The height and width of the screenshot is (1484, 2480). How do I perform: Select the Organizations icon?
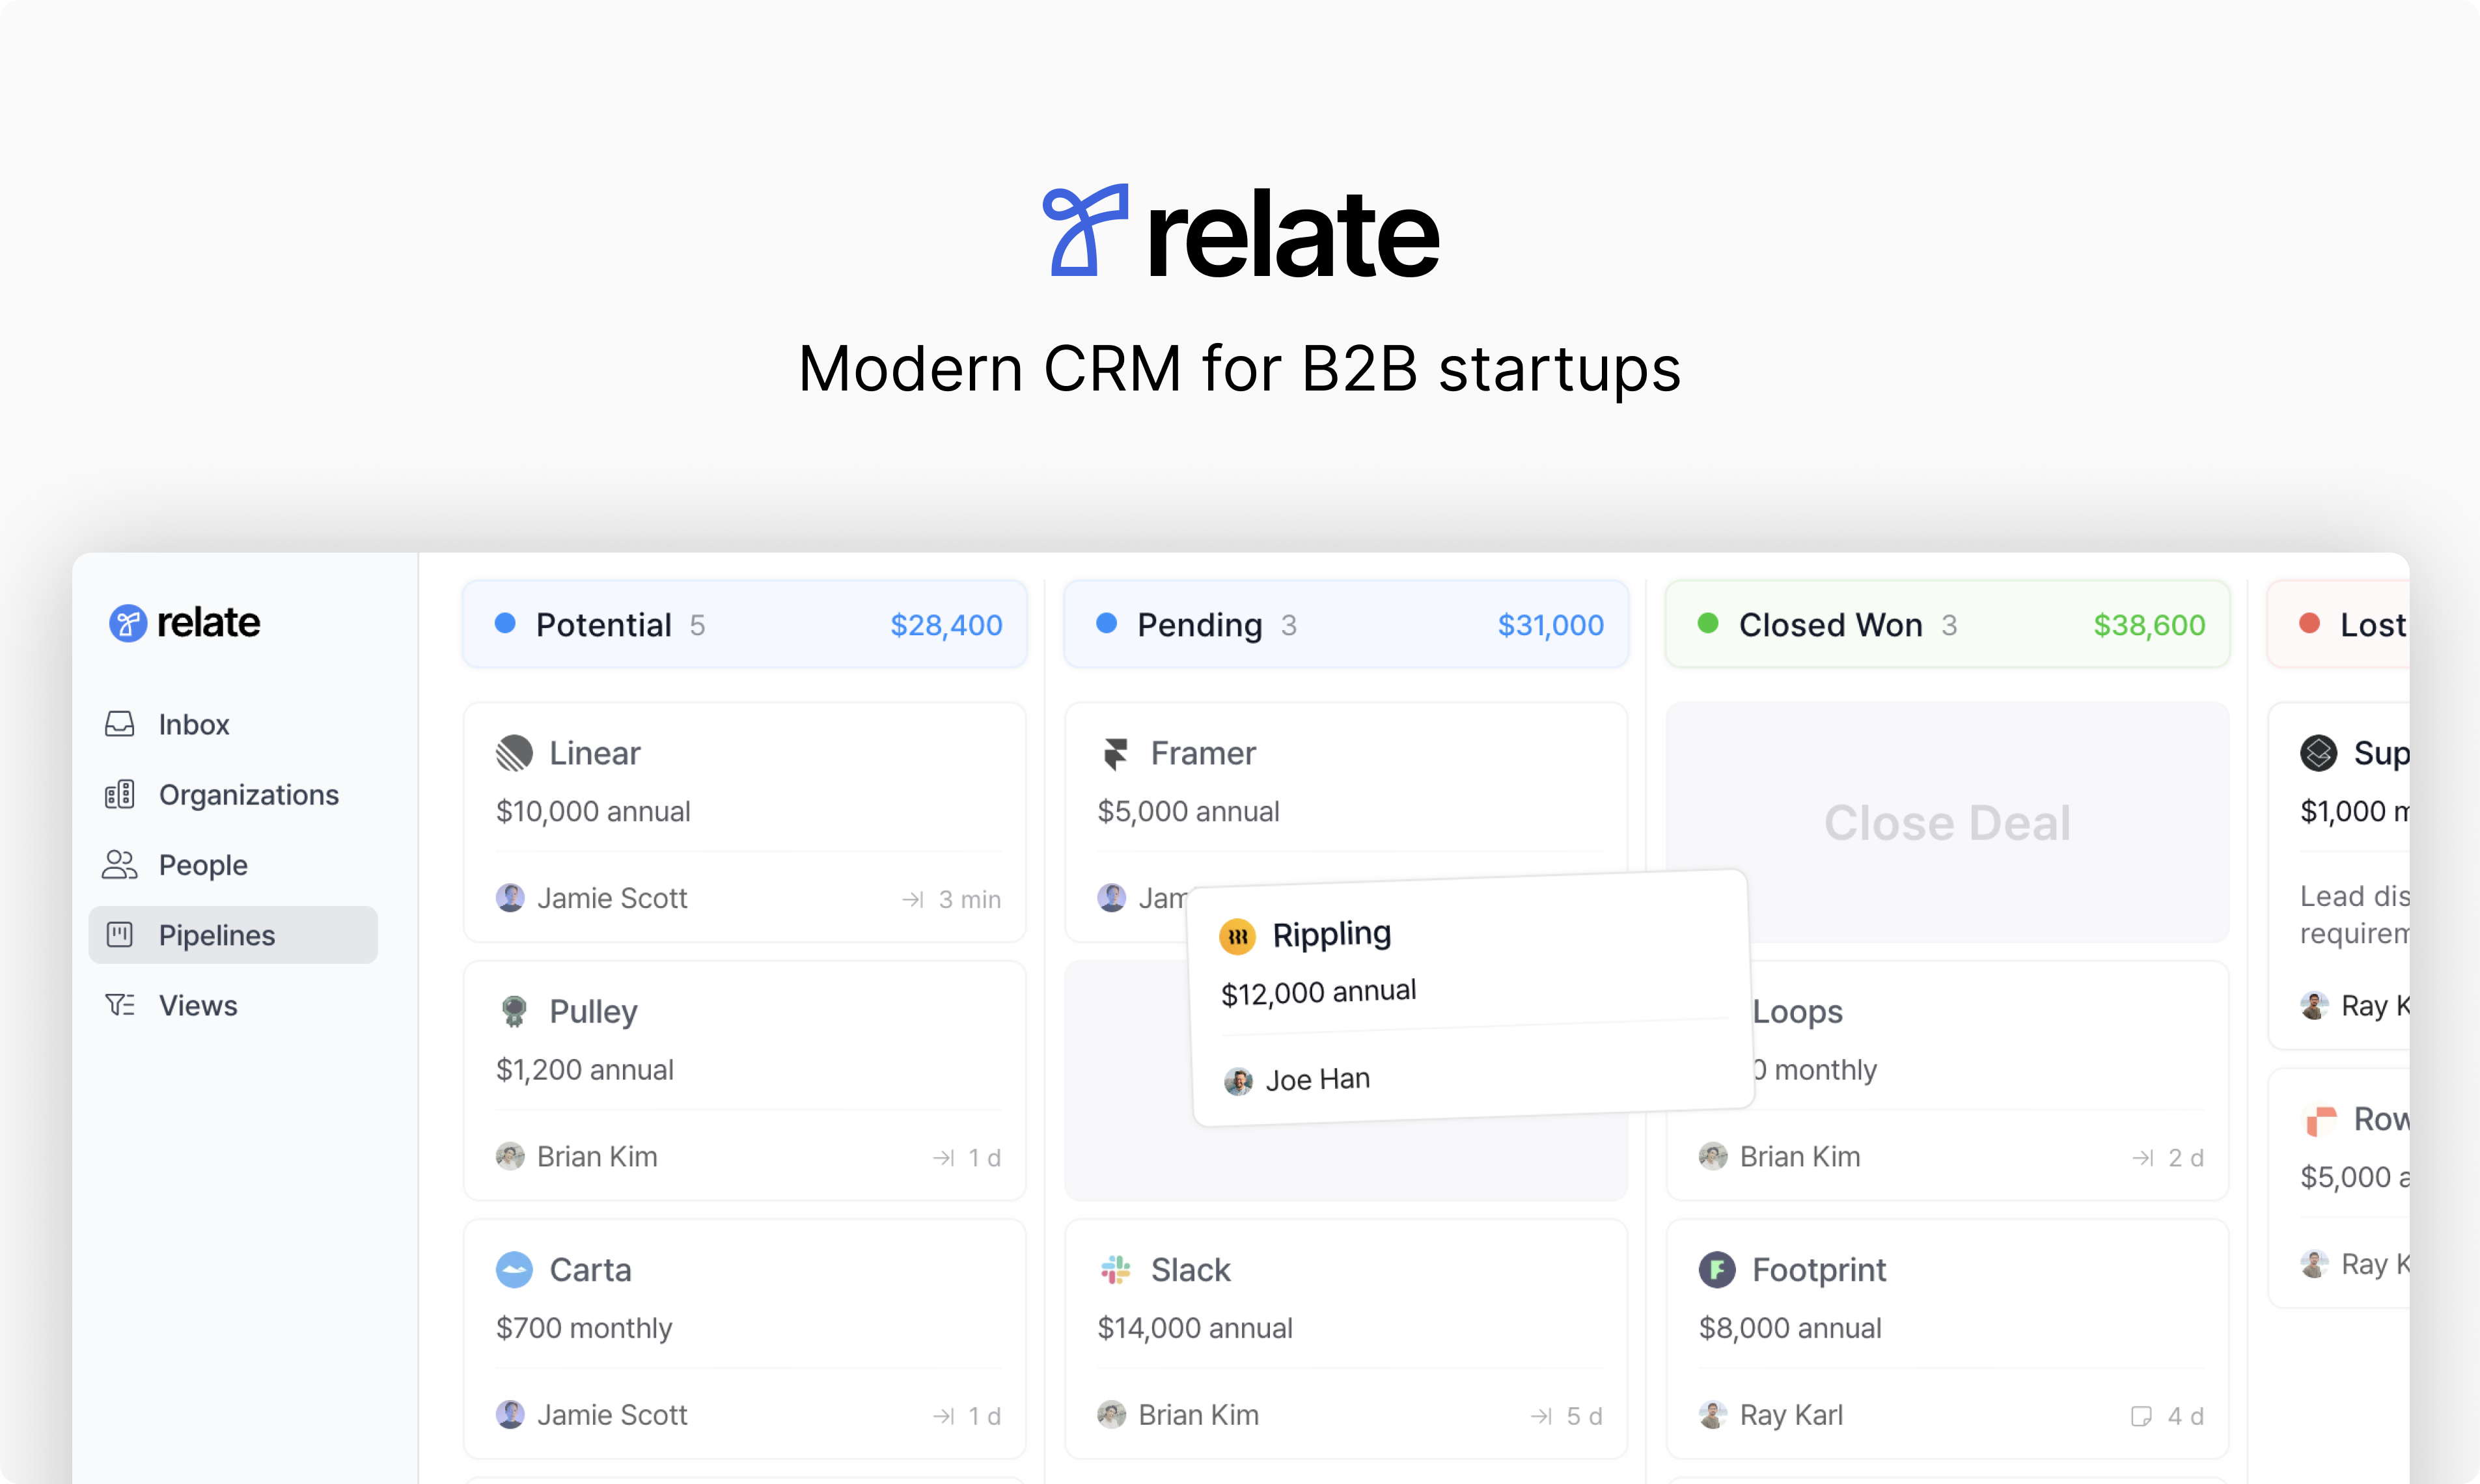click(120, 793)
